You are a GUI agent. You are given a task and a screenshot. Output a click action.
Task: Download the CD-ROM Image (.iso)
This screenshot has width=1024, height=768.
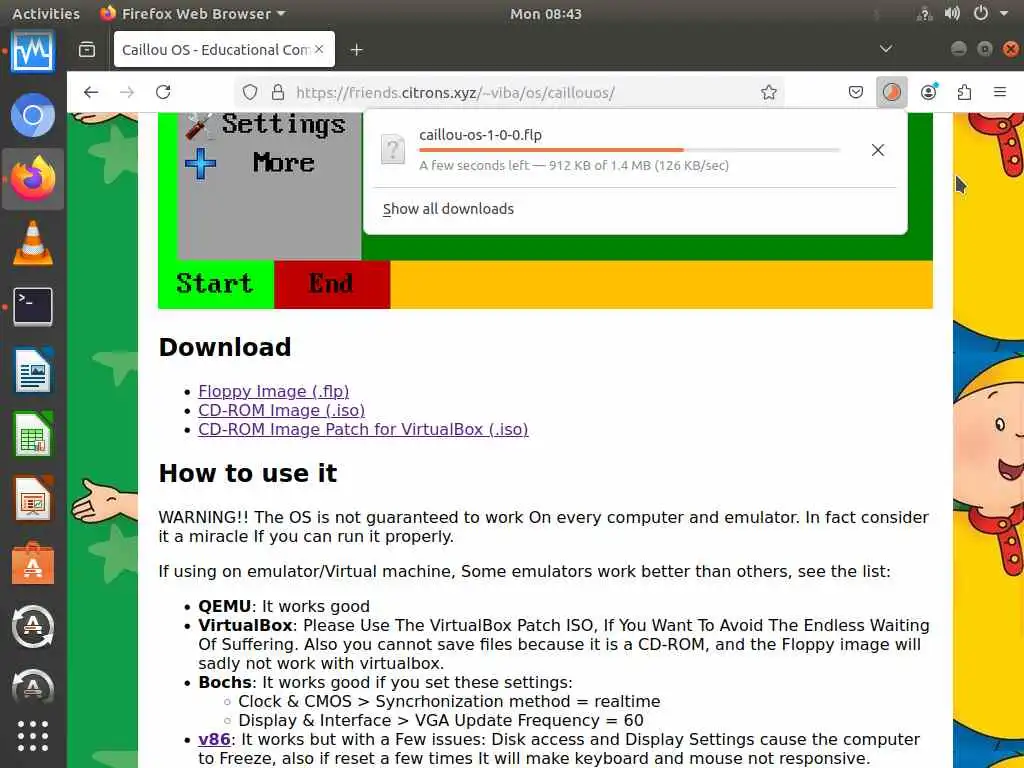(281, 410)
